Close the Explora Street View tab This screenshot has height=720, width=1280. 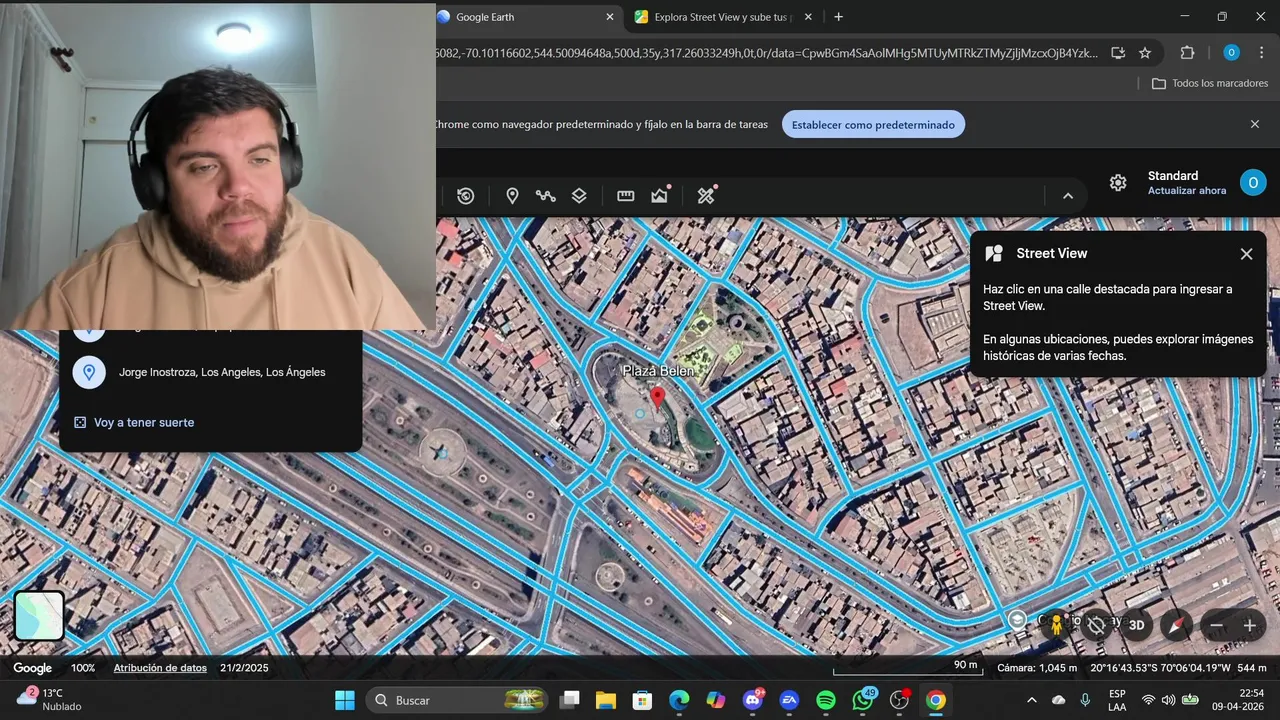point(808,17)
